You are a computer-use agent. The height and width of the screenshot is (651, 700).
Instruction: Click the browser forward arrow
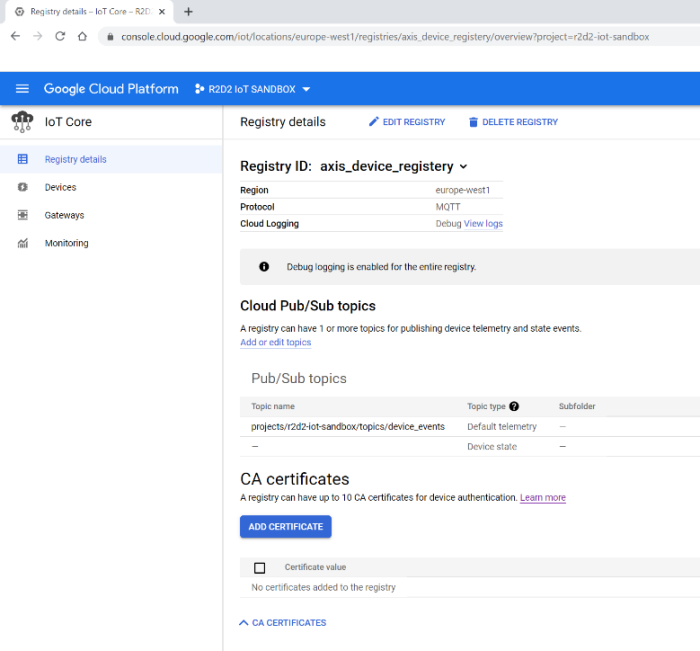click(38, 36)
